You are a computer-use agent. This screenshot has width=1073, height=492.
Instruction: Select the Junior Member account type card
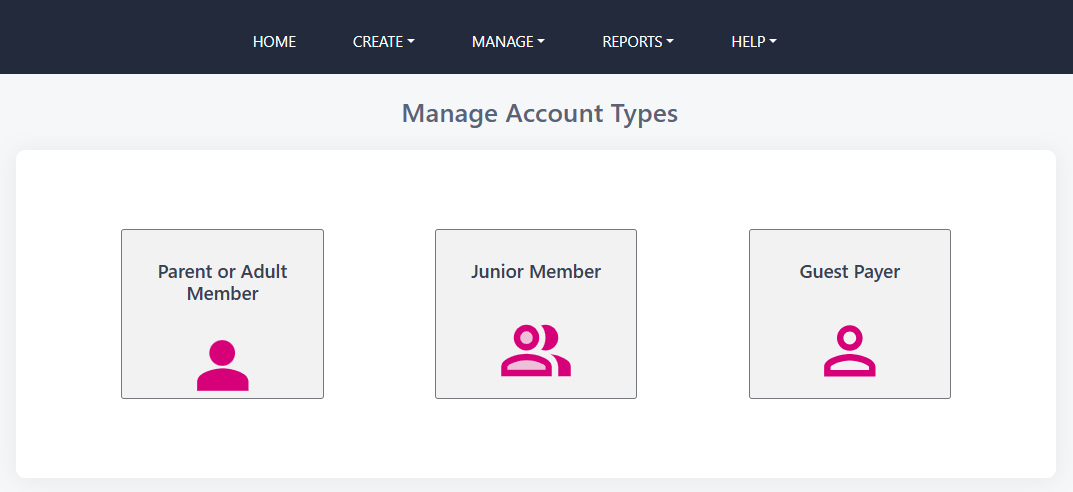pos(536,314)
